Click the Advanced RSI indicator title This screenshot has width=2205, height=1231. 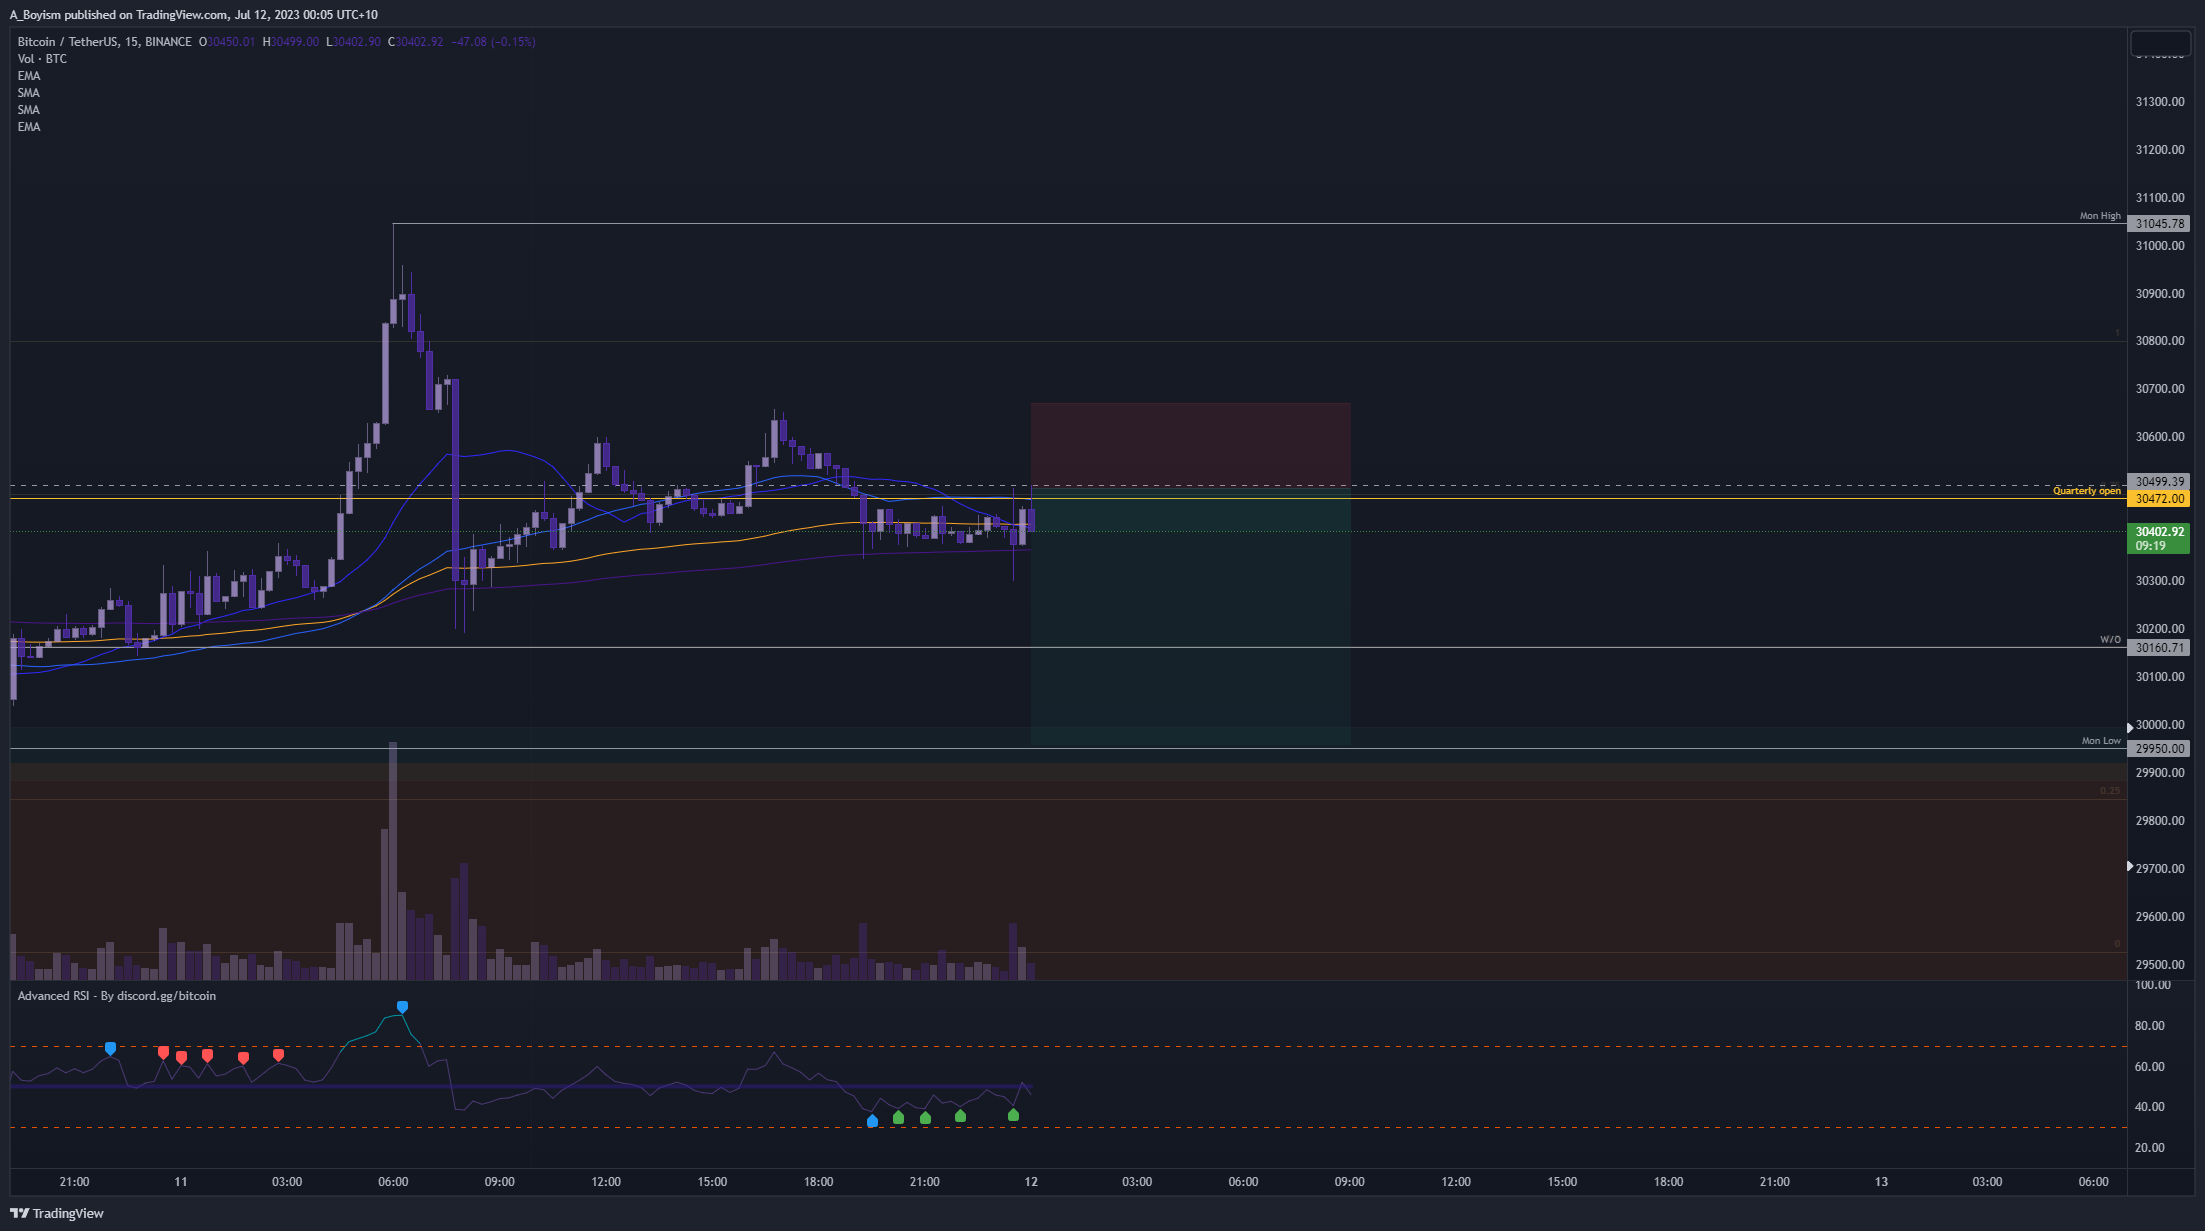(x=116, y=996)
